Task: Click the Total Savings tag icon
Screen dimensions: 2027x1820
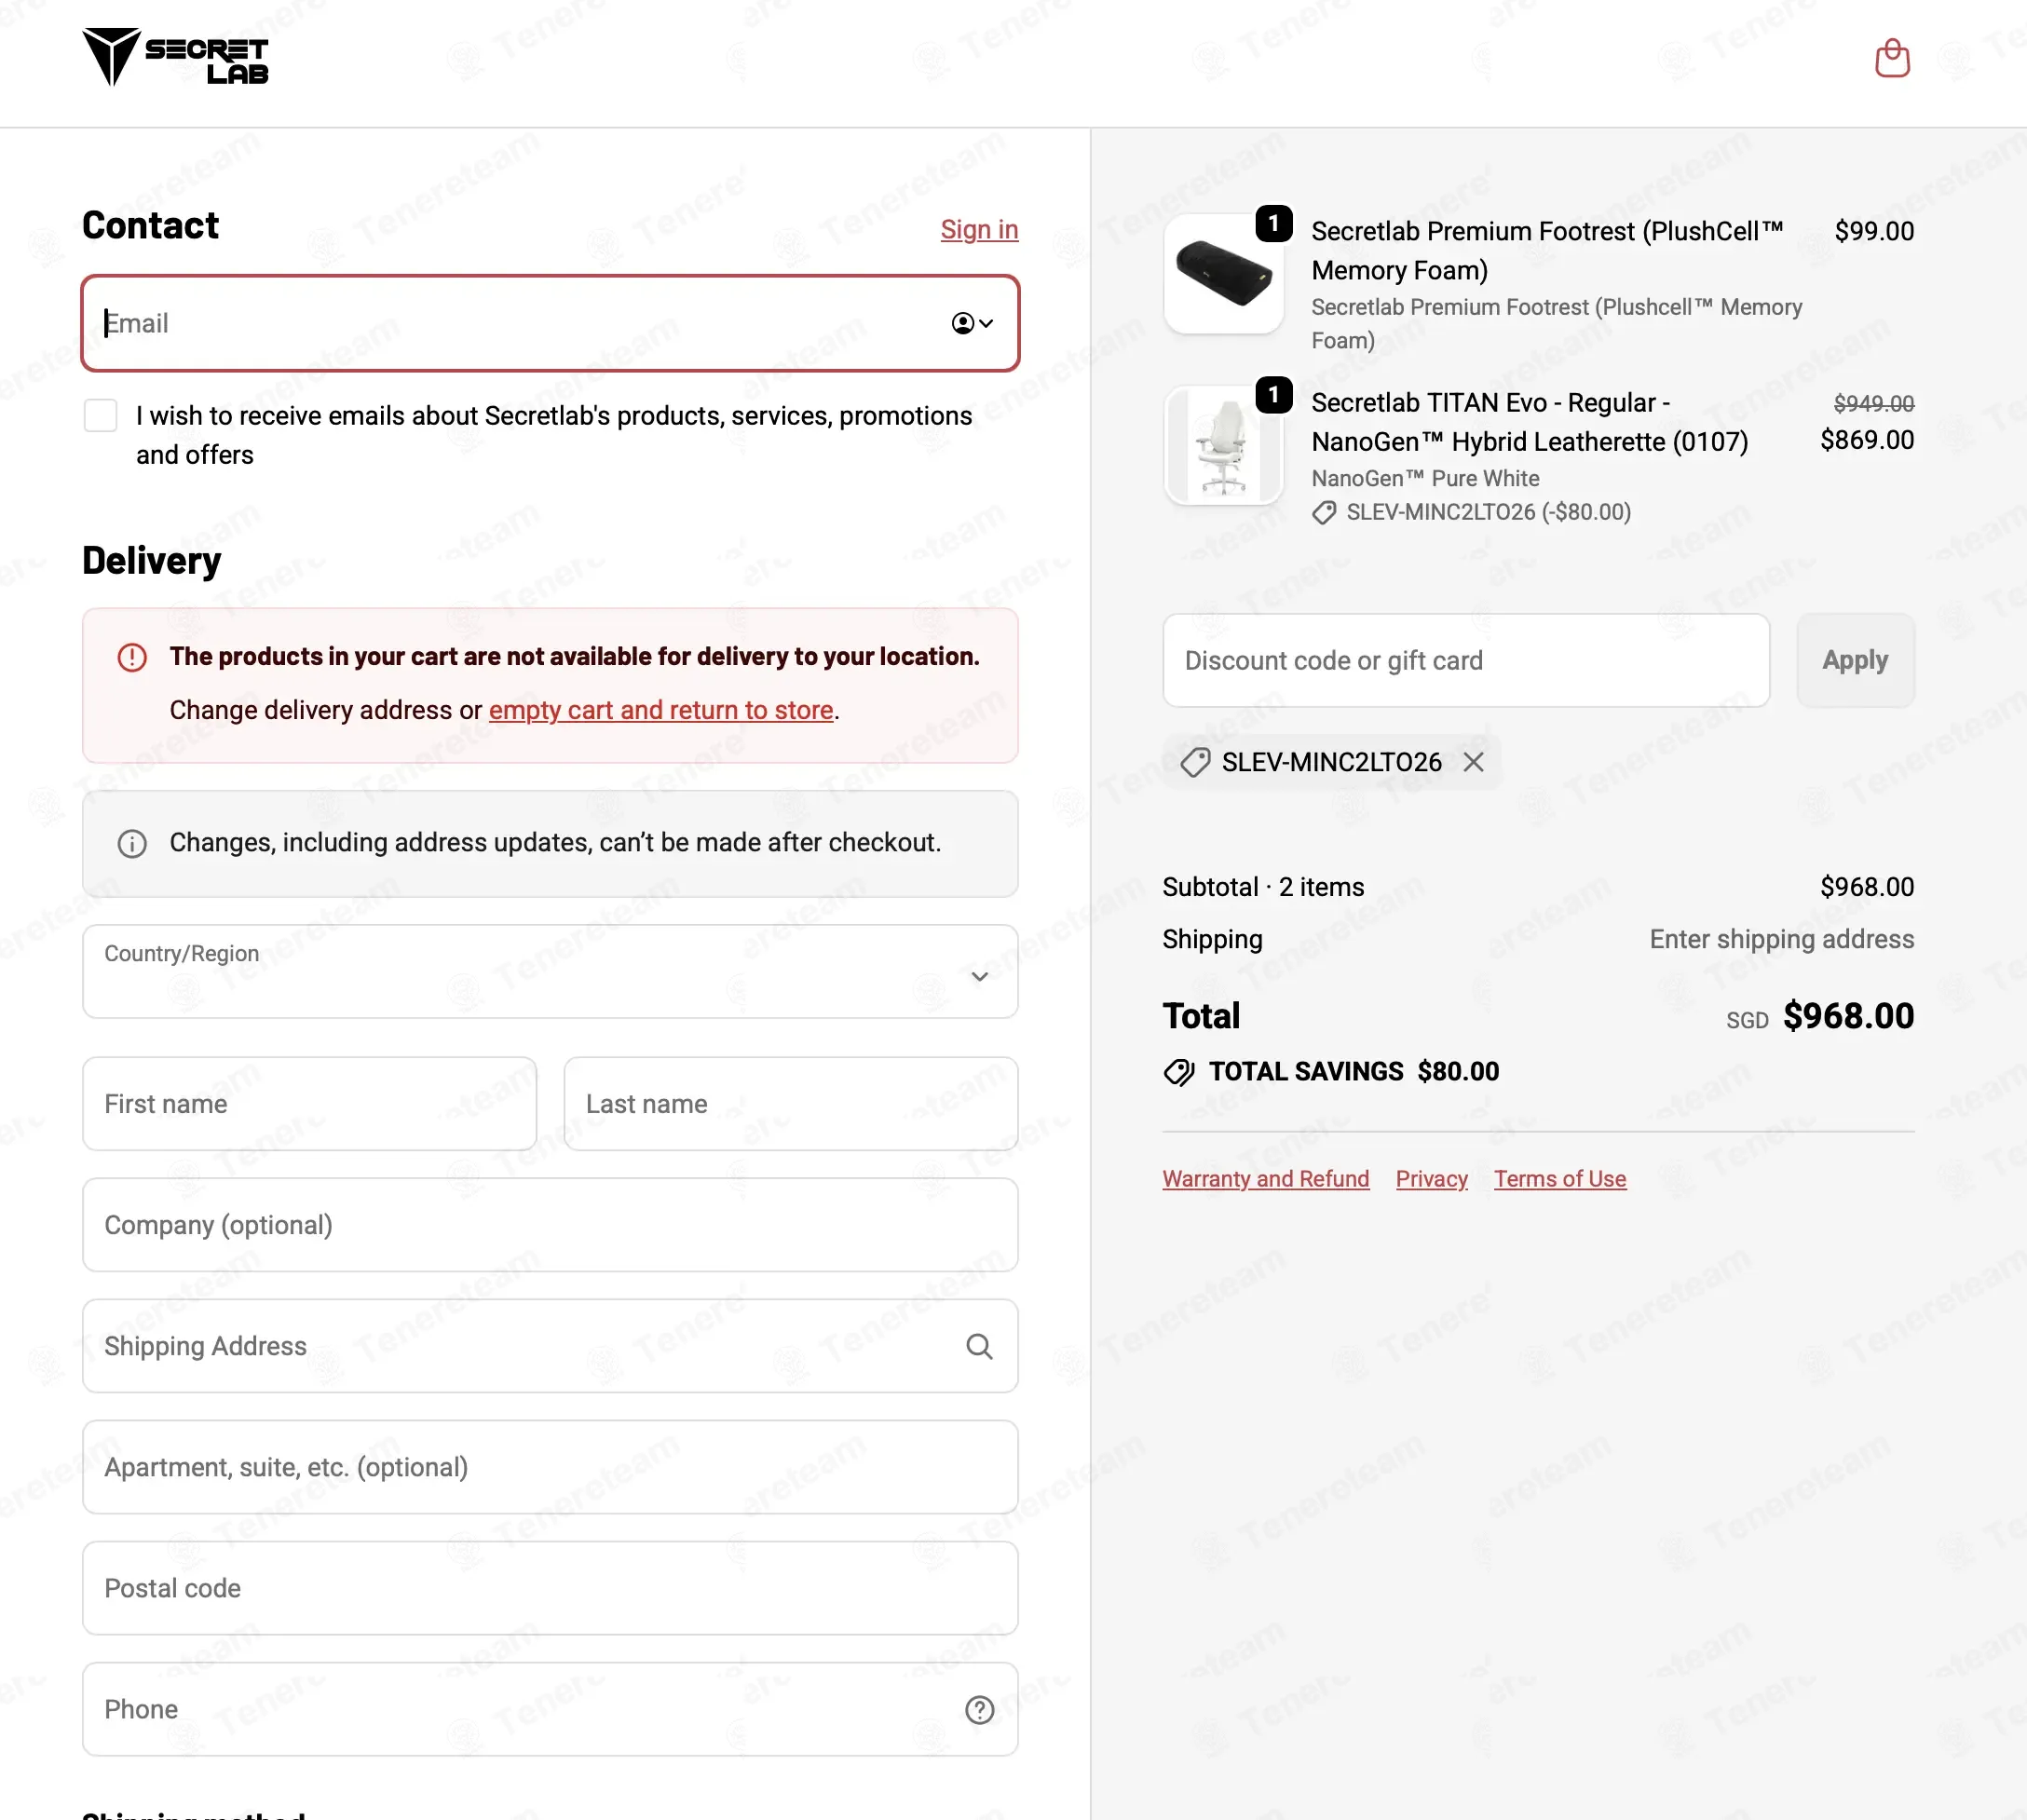Action: coord(1179,1072)
